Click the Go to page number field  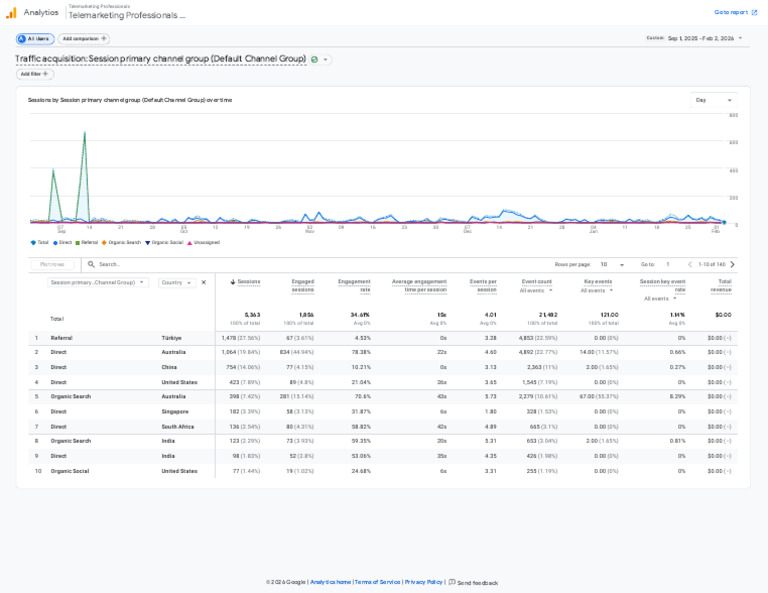click(x=668, y=264)
